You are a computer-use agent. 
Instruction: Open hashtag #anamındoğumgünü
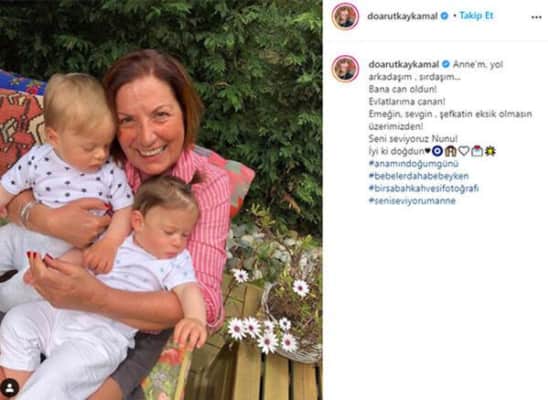coord(413,163)
